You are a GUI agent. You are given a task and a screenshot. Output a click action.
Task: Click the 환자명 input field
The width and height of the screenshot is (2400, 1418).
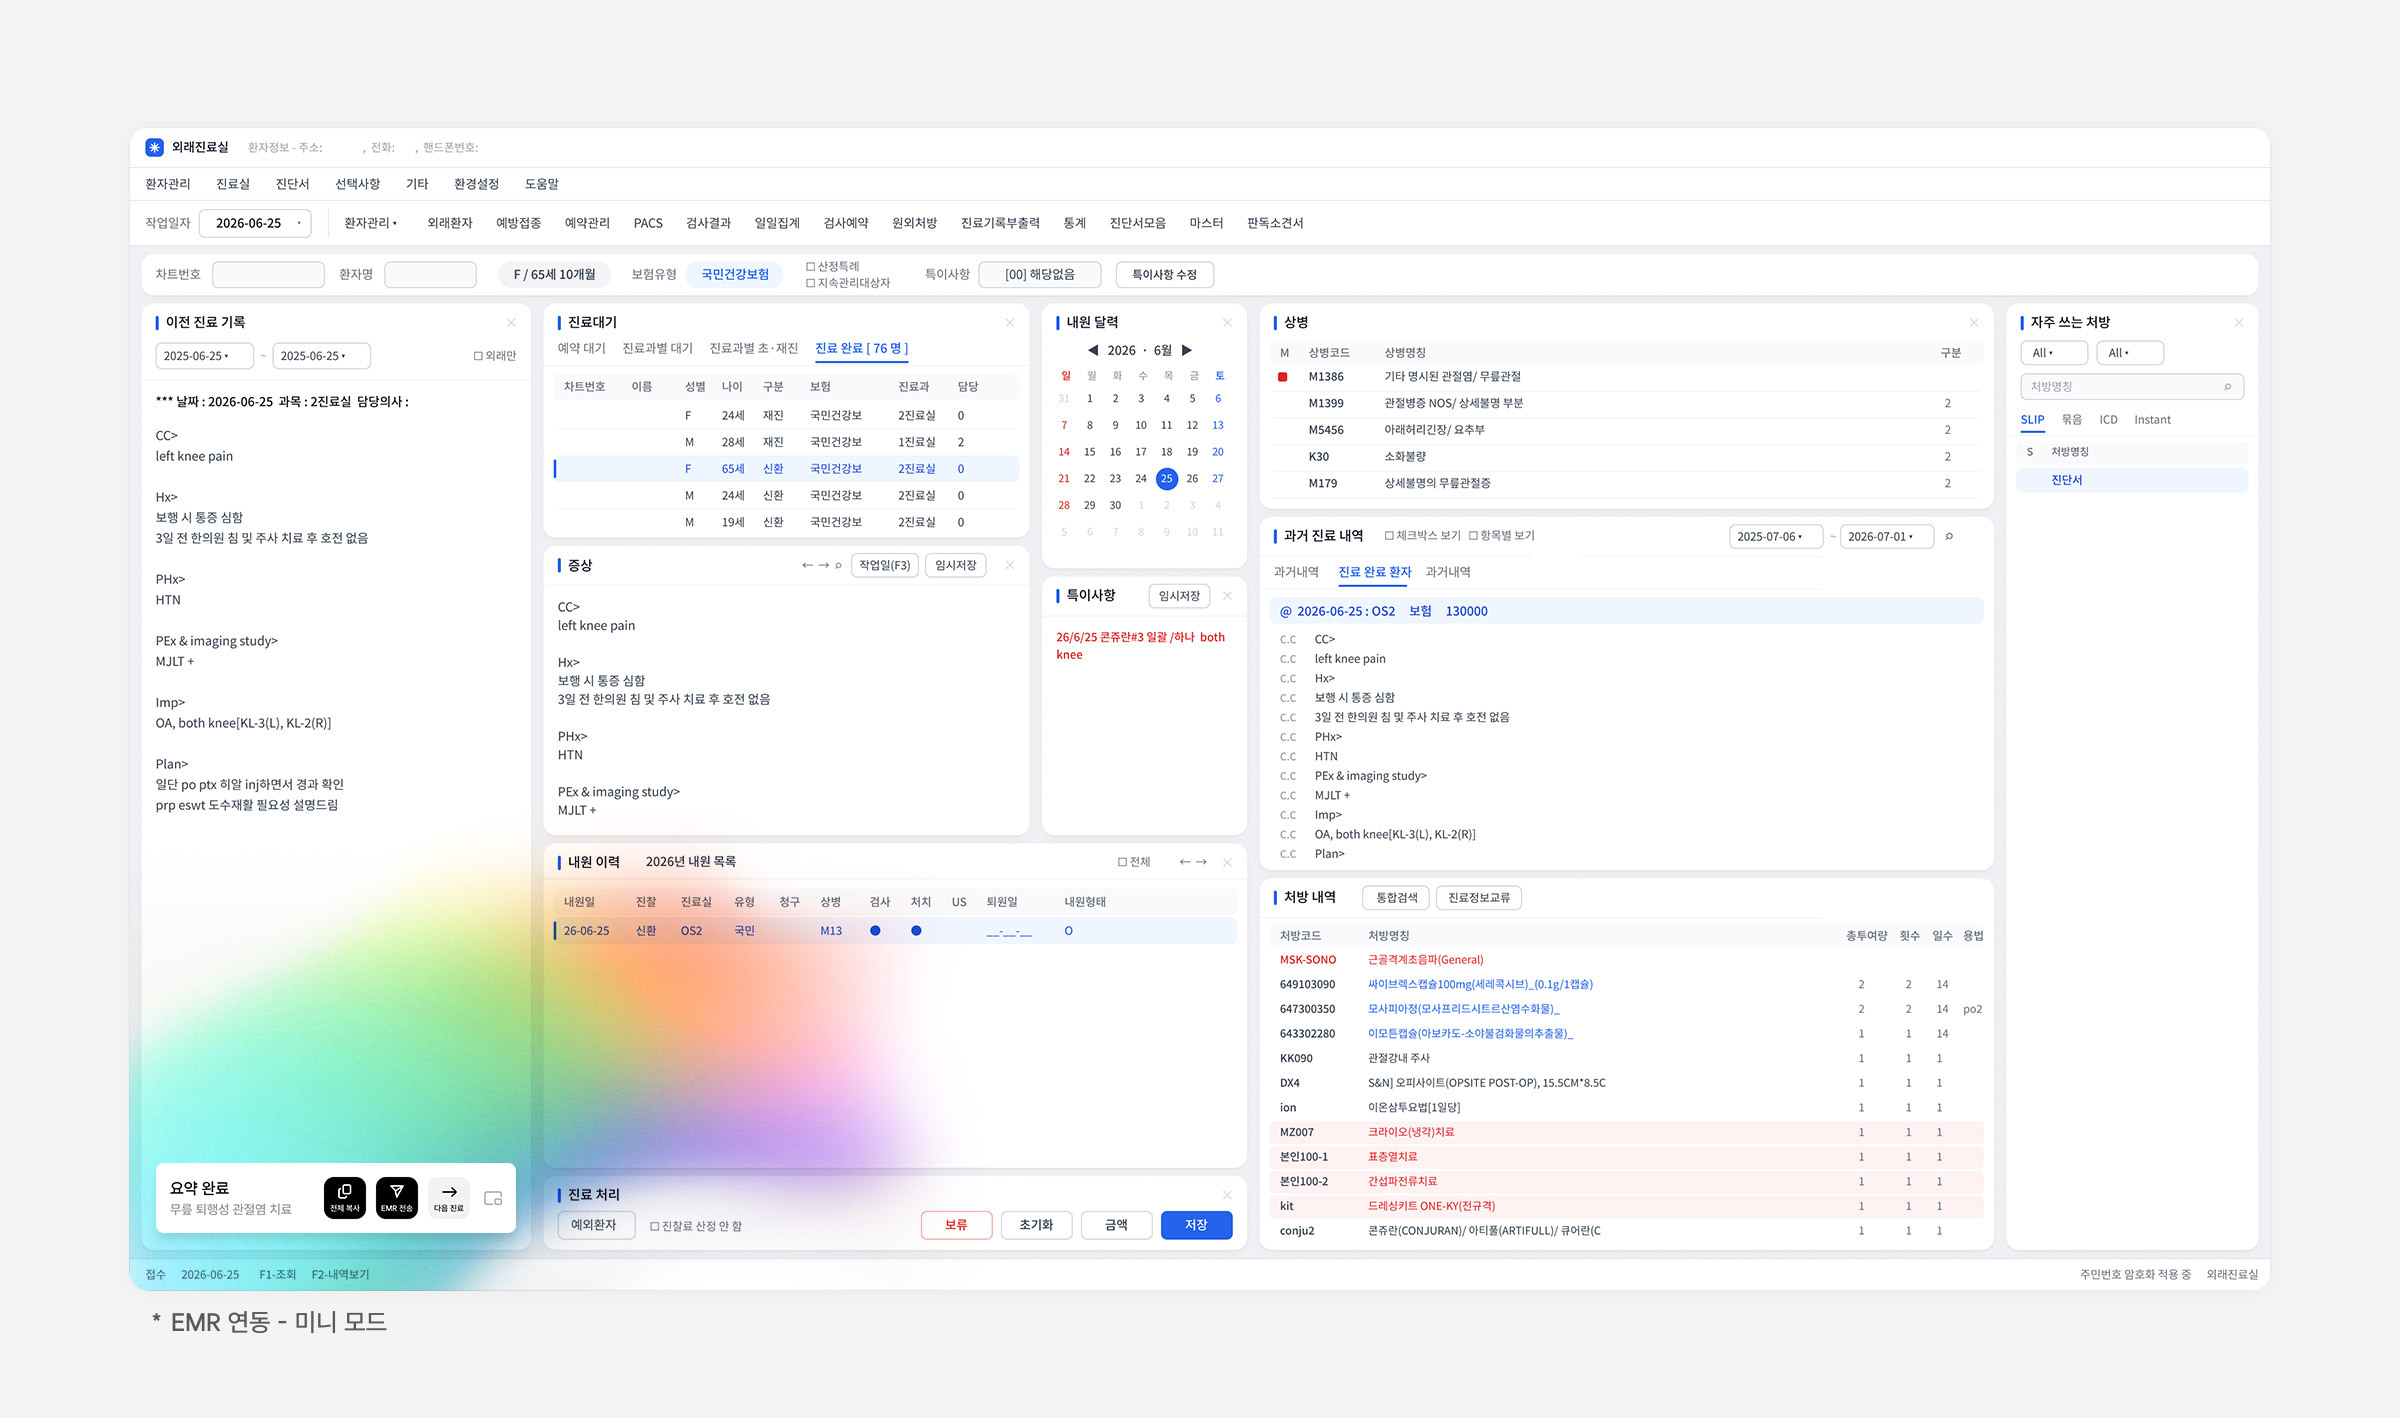pyautogui.click(x=430, y=274)
